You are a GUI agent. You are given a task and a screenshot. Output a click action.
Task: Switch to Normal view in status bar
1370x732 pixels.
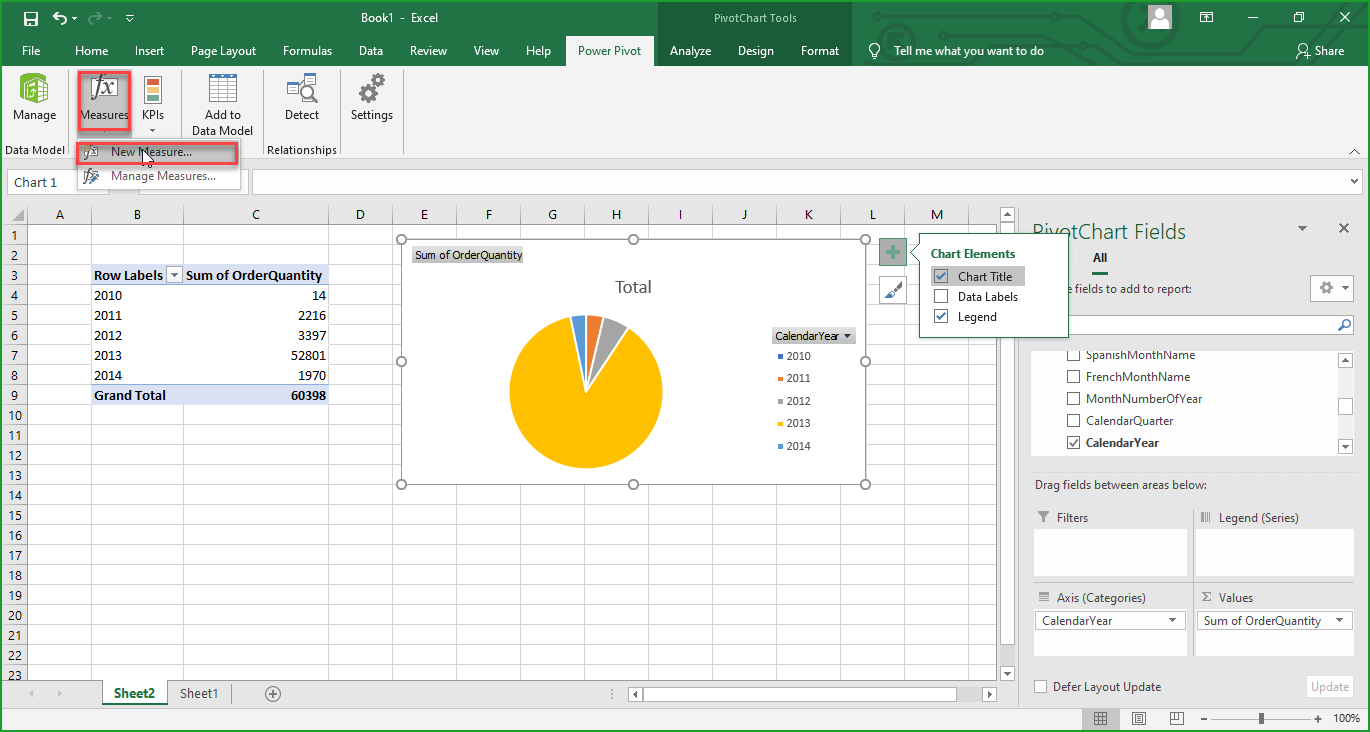pyautogui.click(x=1100, y=718)
